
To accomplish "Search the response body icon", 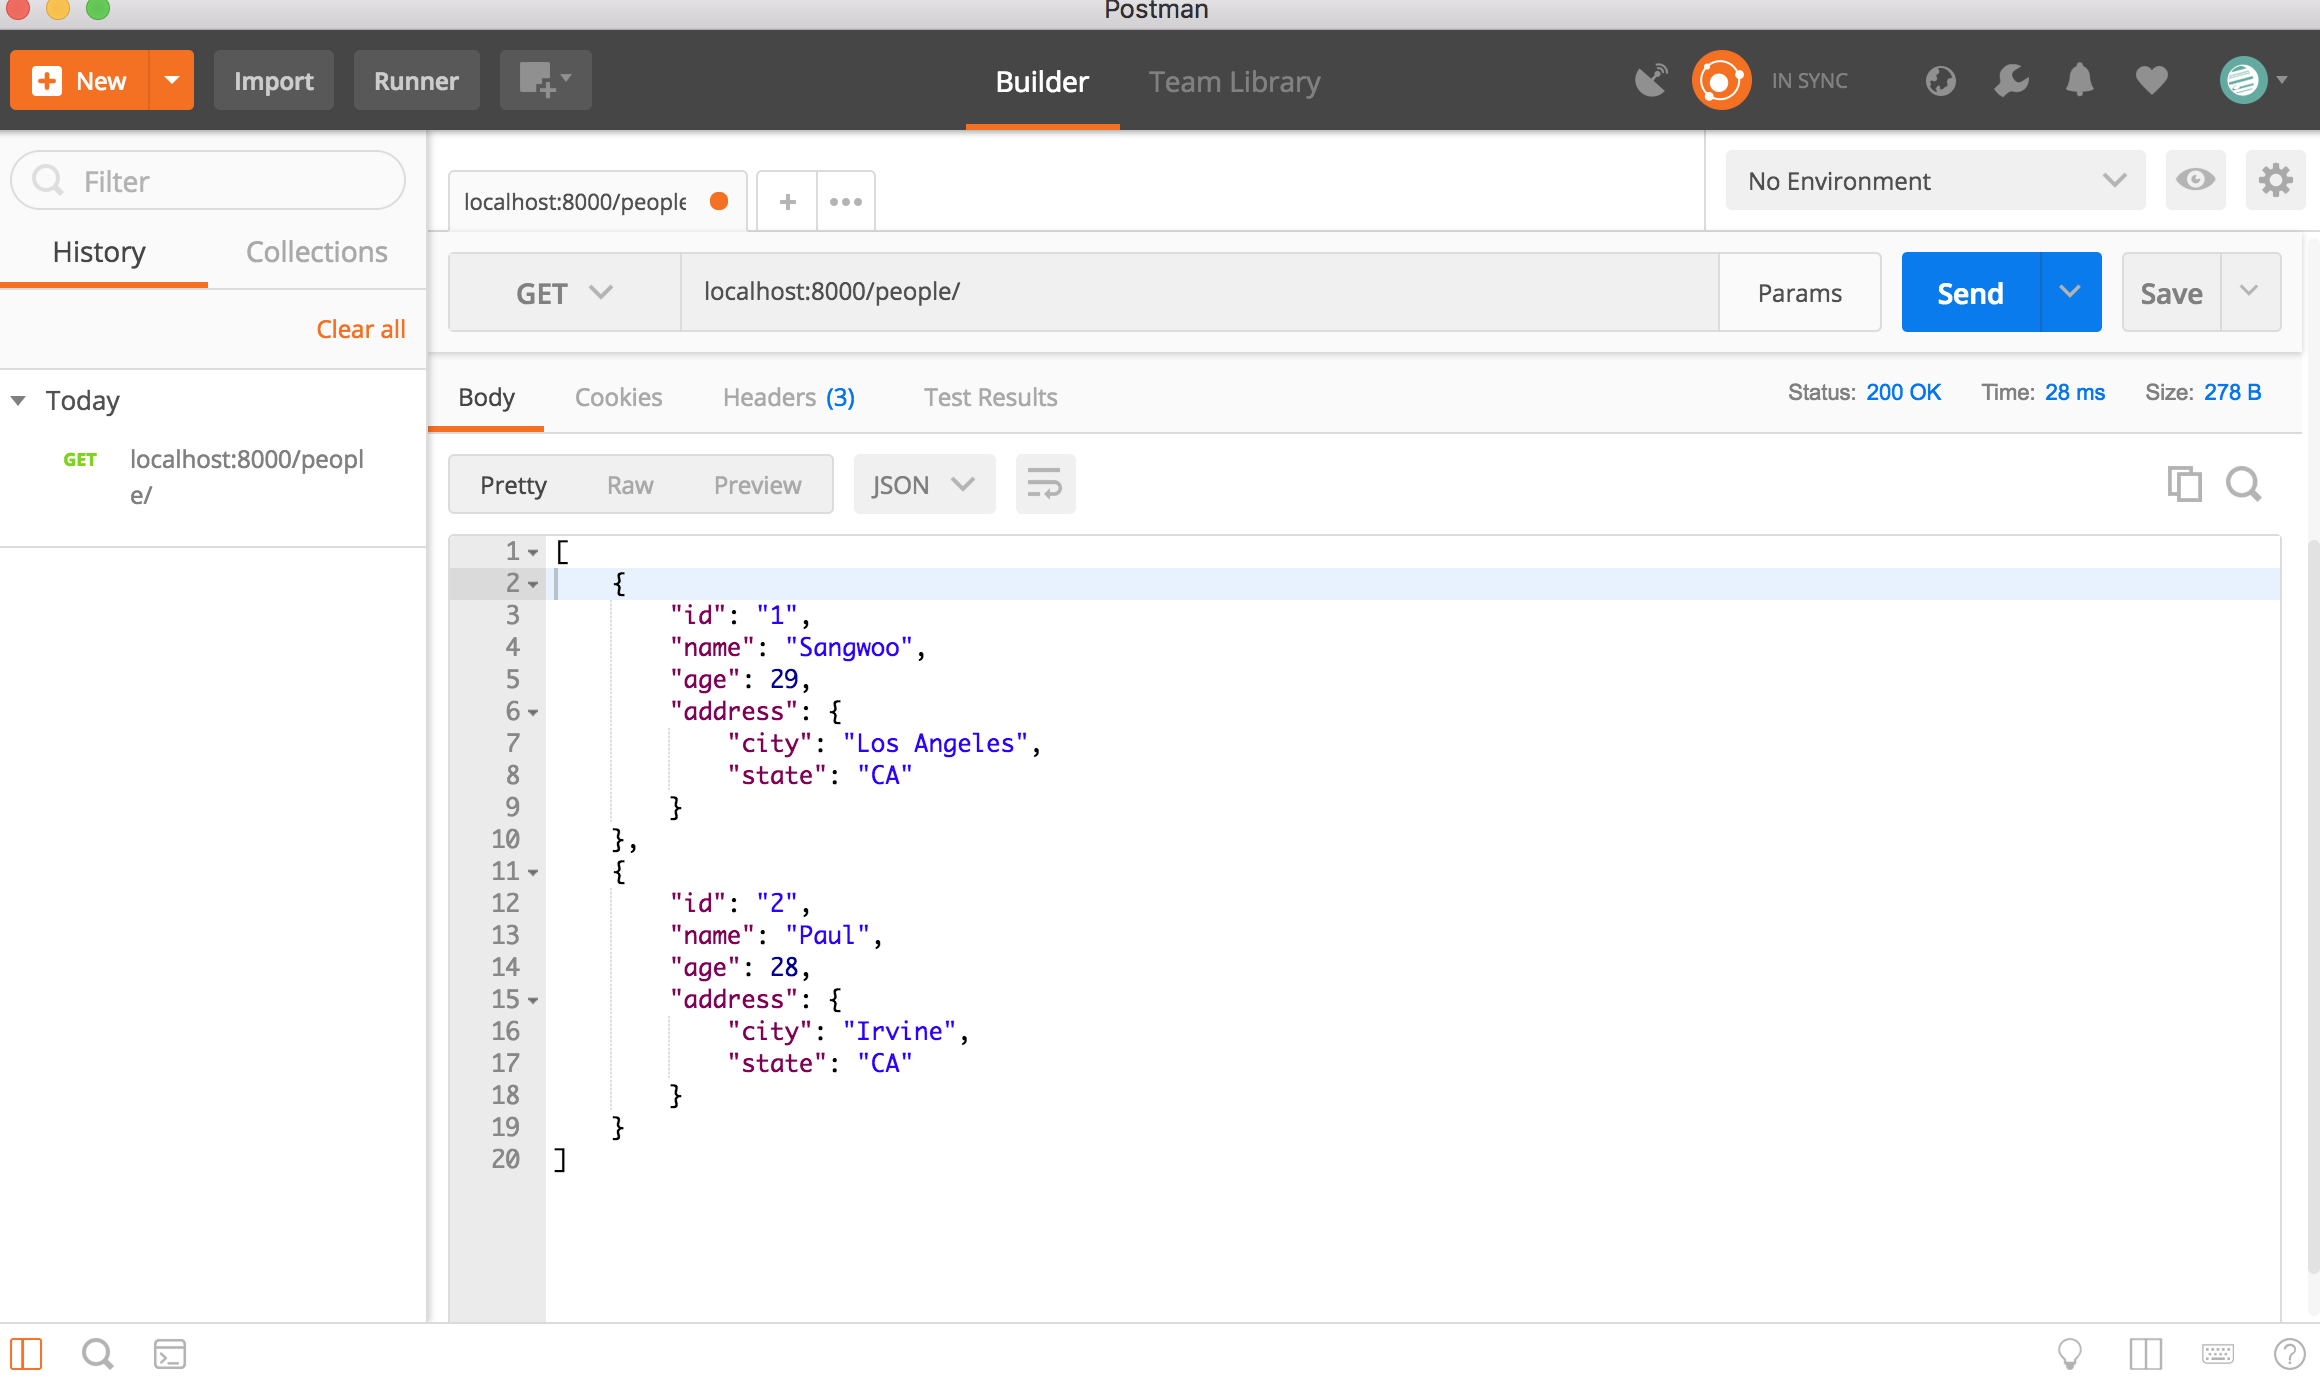I will (x=2243, y=484).
